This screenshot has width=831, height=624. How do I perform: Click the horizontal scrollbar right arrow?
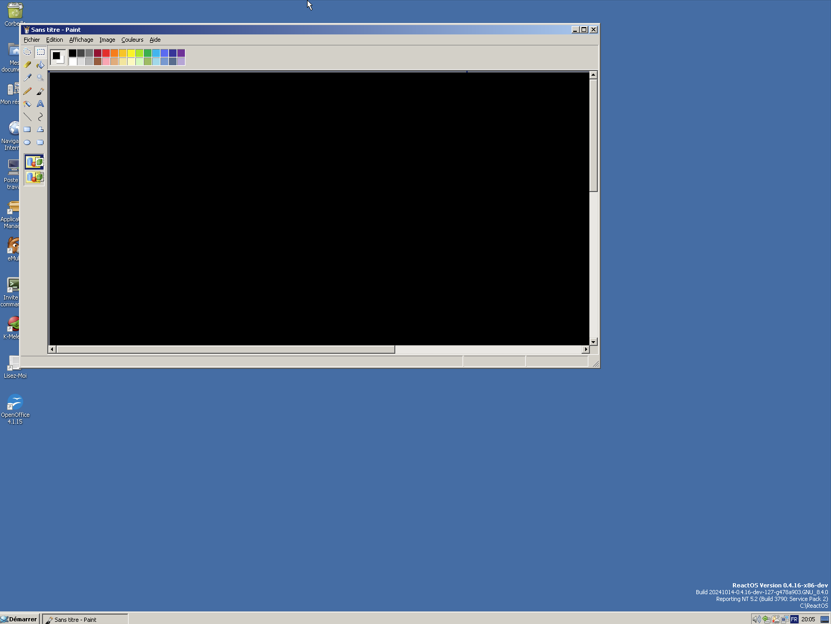point(586,349)
